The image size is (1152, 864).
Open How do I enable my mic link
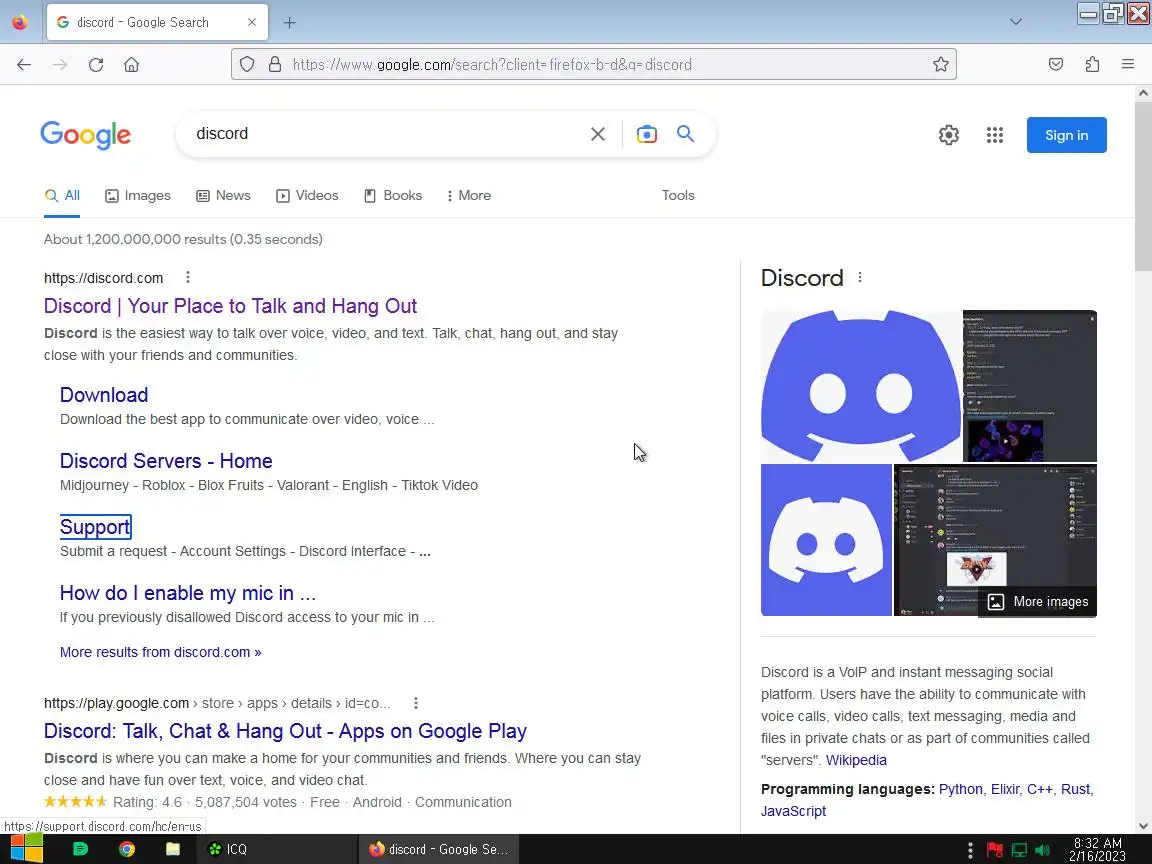187,593
